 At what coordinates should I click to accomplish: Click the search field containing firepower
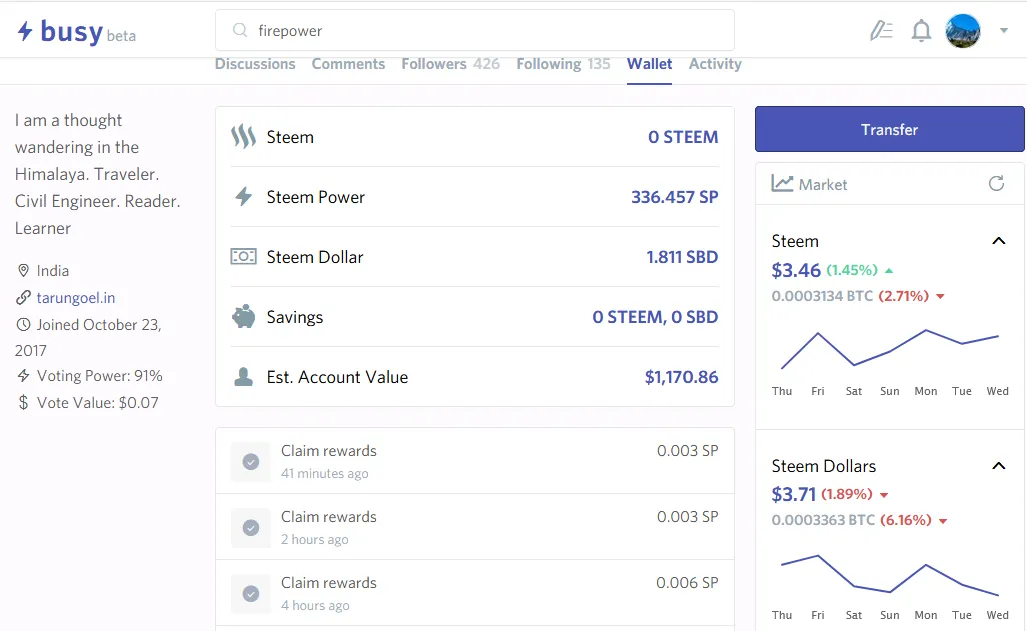click(x=475, y=30)
